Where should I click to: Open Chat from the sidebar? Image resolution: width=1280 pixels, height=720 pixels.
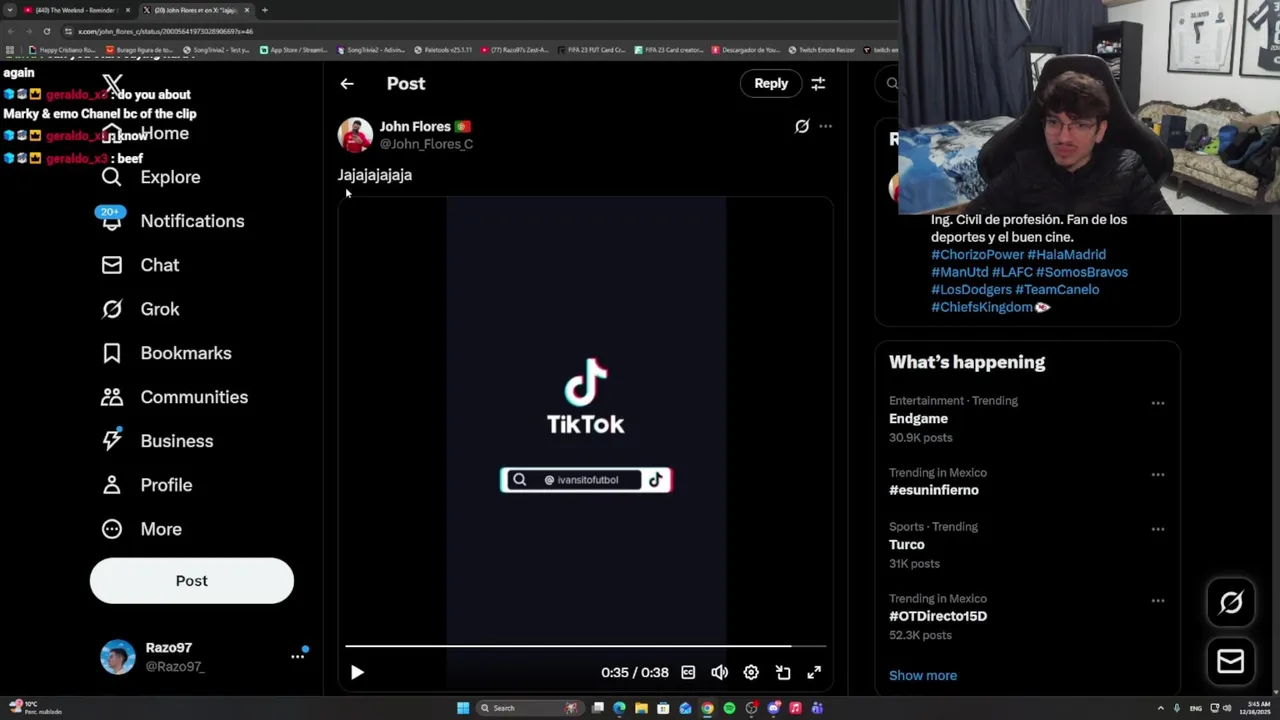tap(140, 265)
